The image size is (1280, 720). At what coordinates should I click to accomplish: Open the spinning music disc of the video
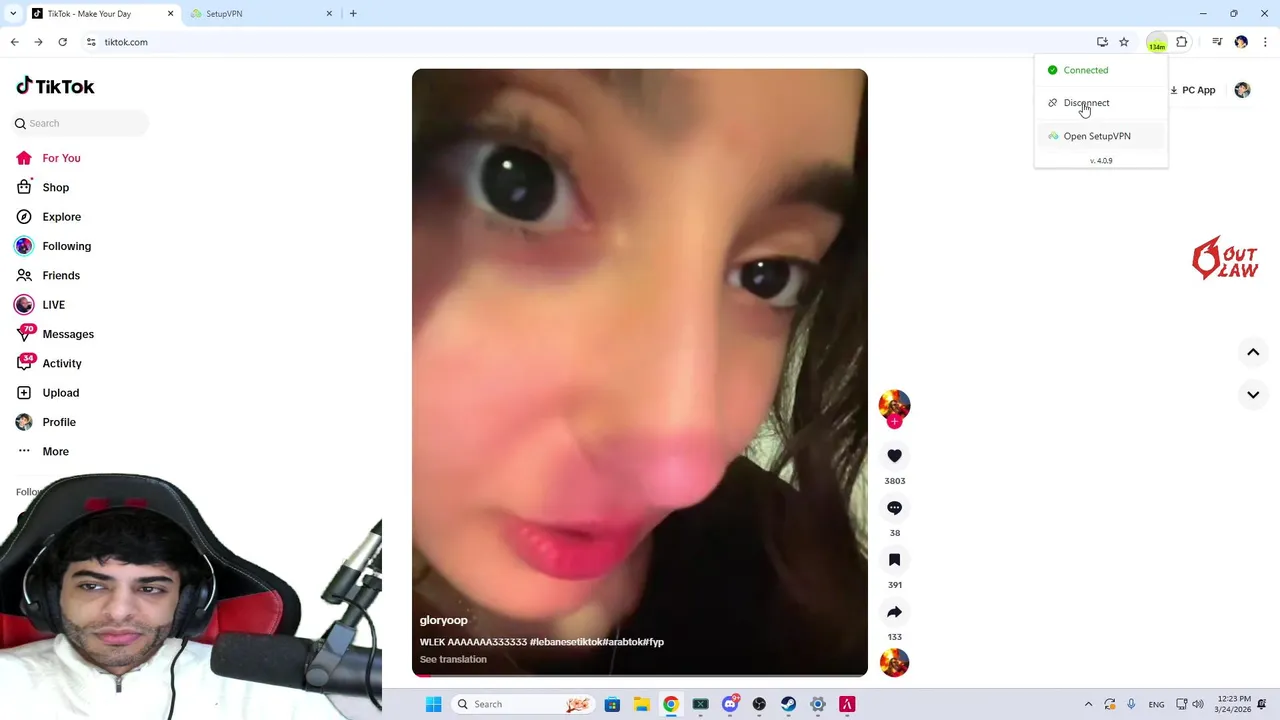(894, 662)
